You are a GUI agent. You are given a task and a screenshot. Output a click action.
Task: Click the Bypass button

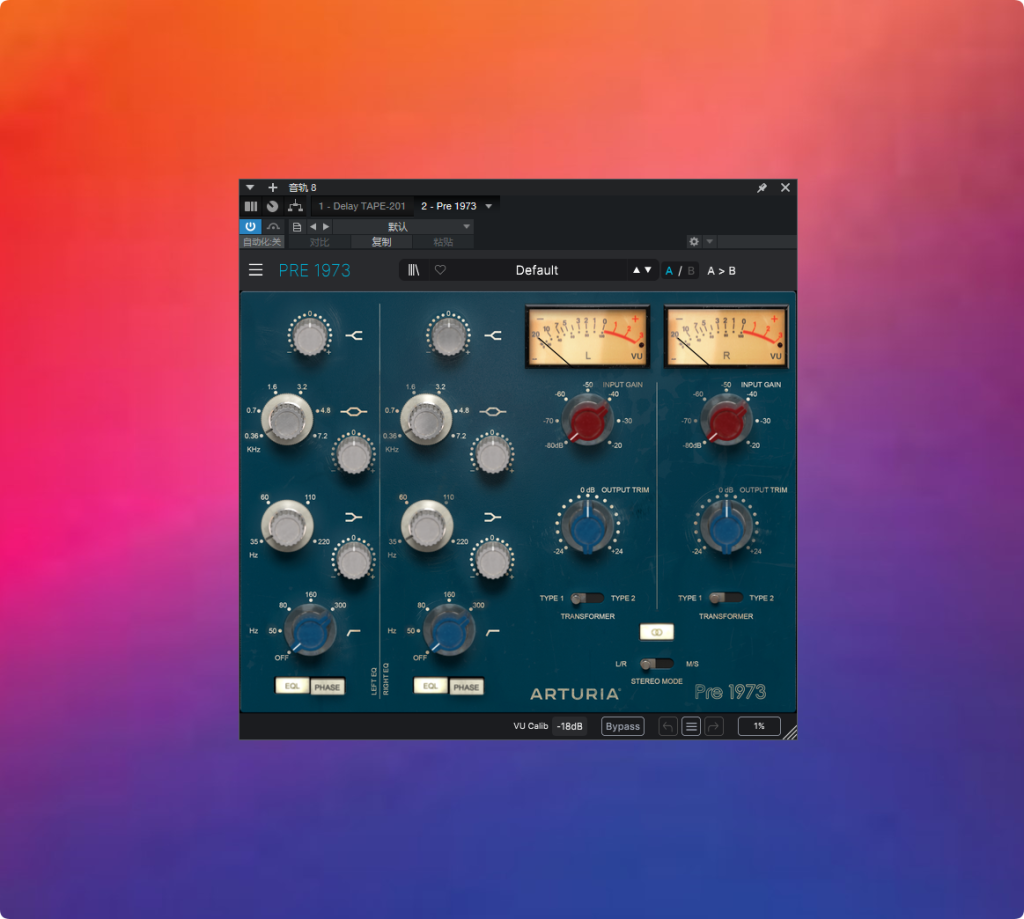click(x=622, y=726)
